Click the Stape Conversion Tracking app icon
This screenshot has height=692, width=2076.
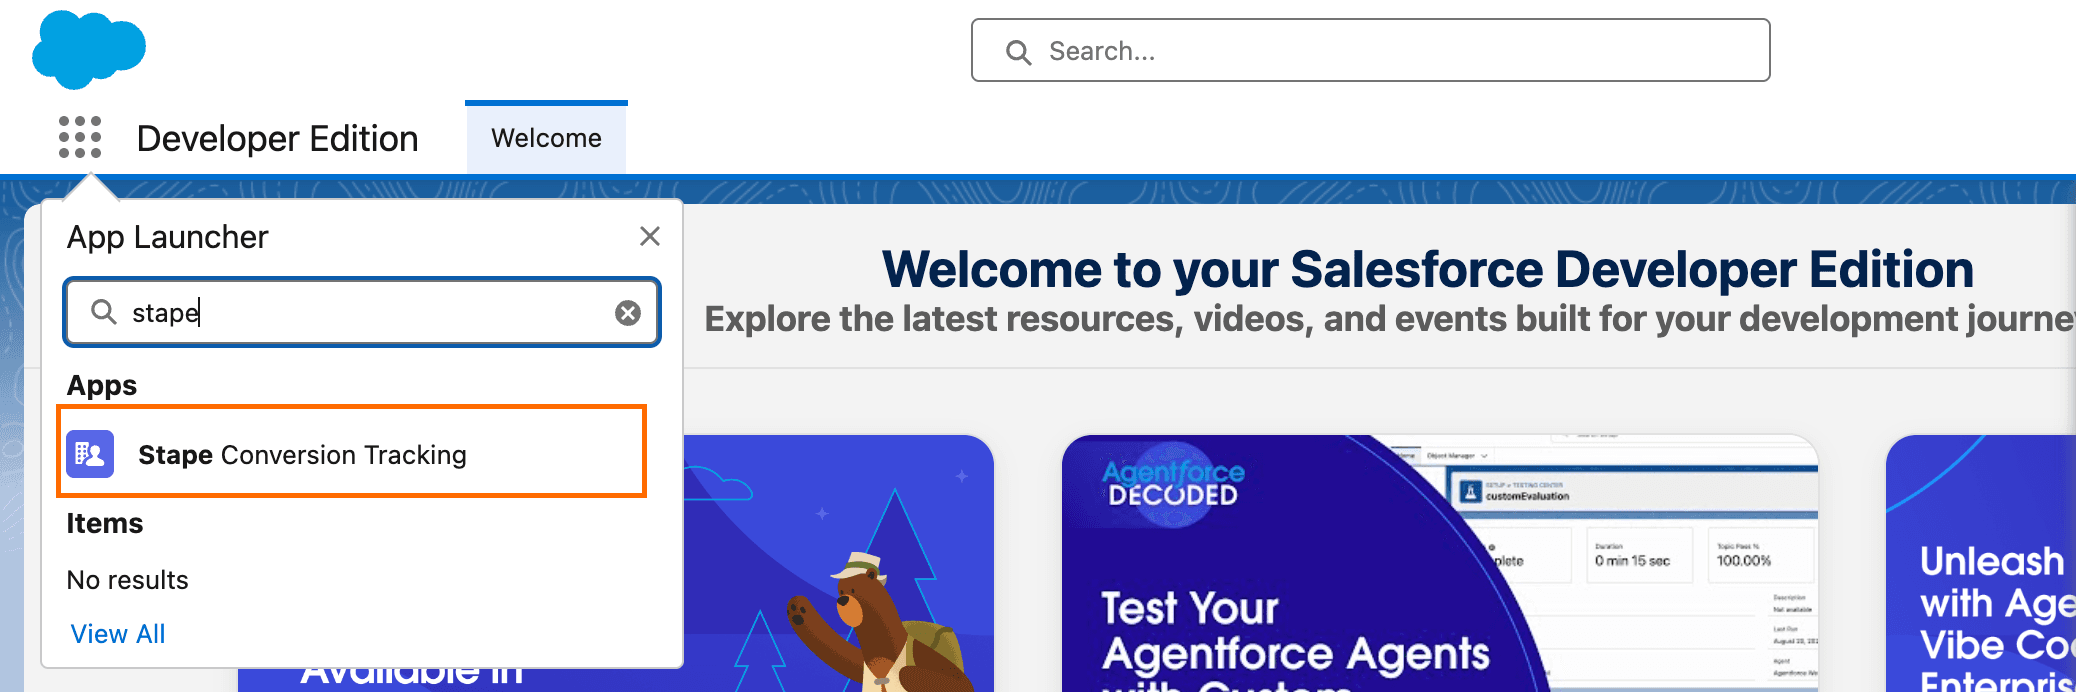click(x=90, y=454)
